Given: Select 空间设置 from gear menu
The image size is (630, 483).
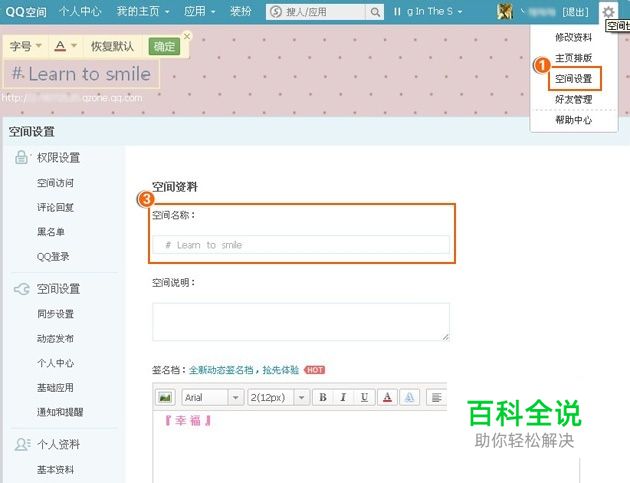Looking at the screenshot, I should pyautogui.click(x=573, y=79).
